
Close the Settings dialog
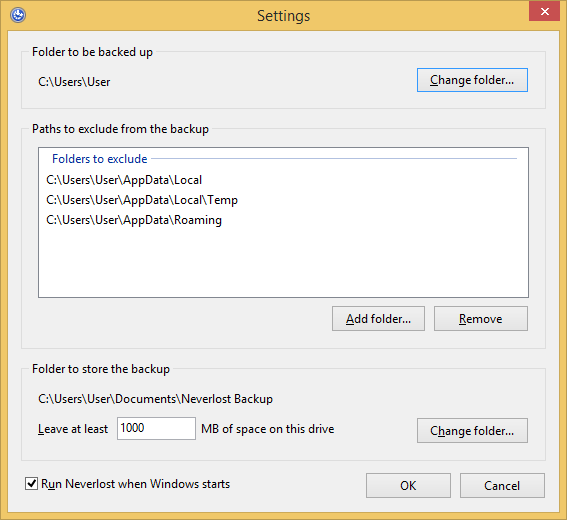coord(544,11)
